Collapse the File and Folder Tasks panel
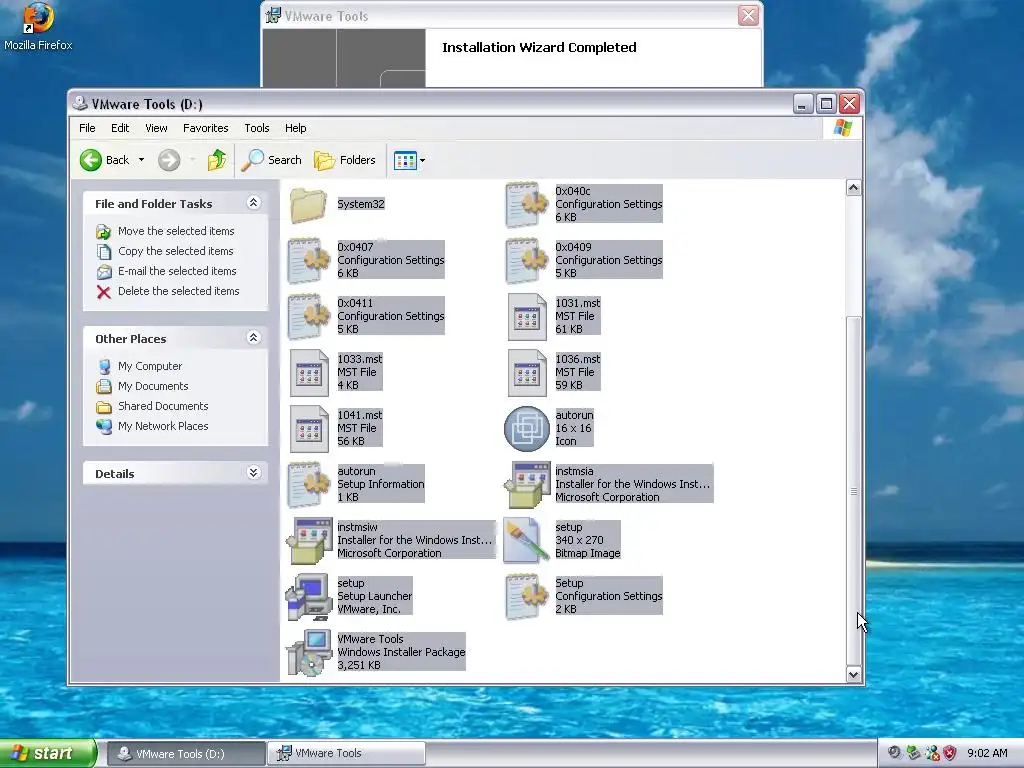 [253, 203]
